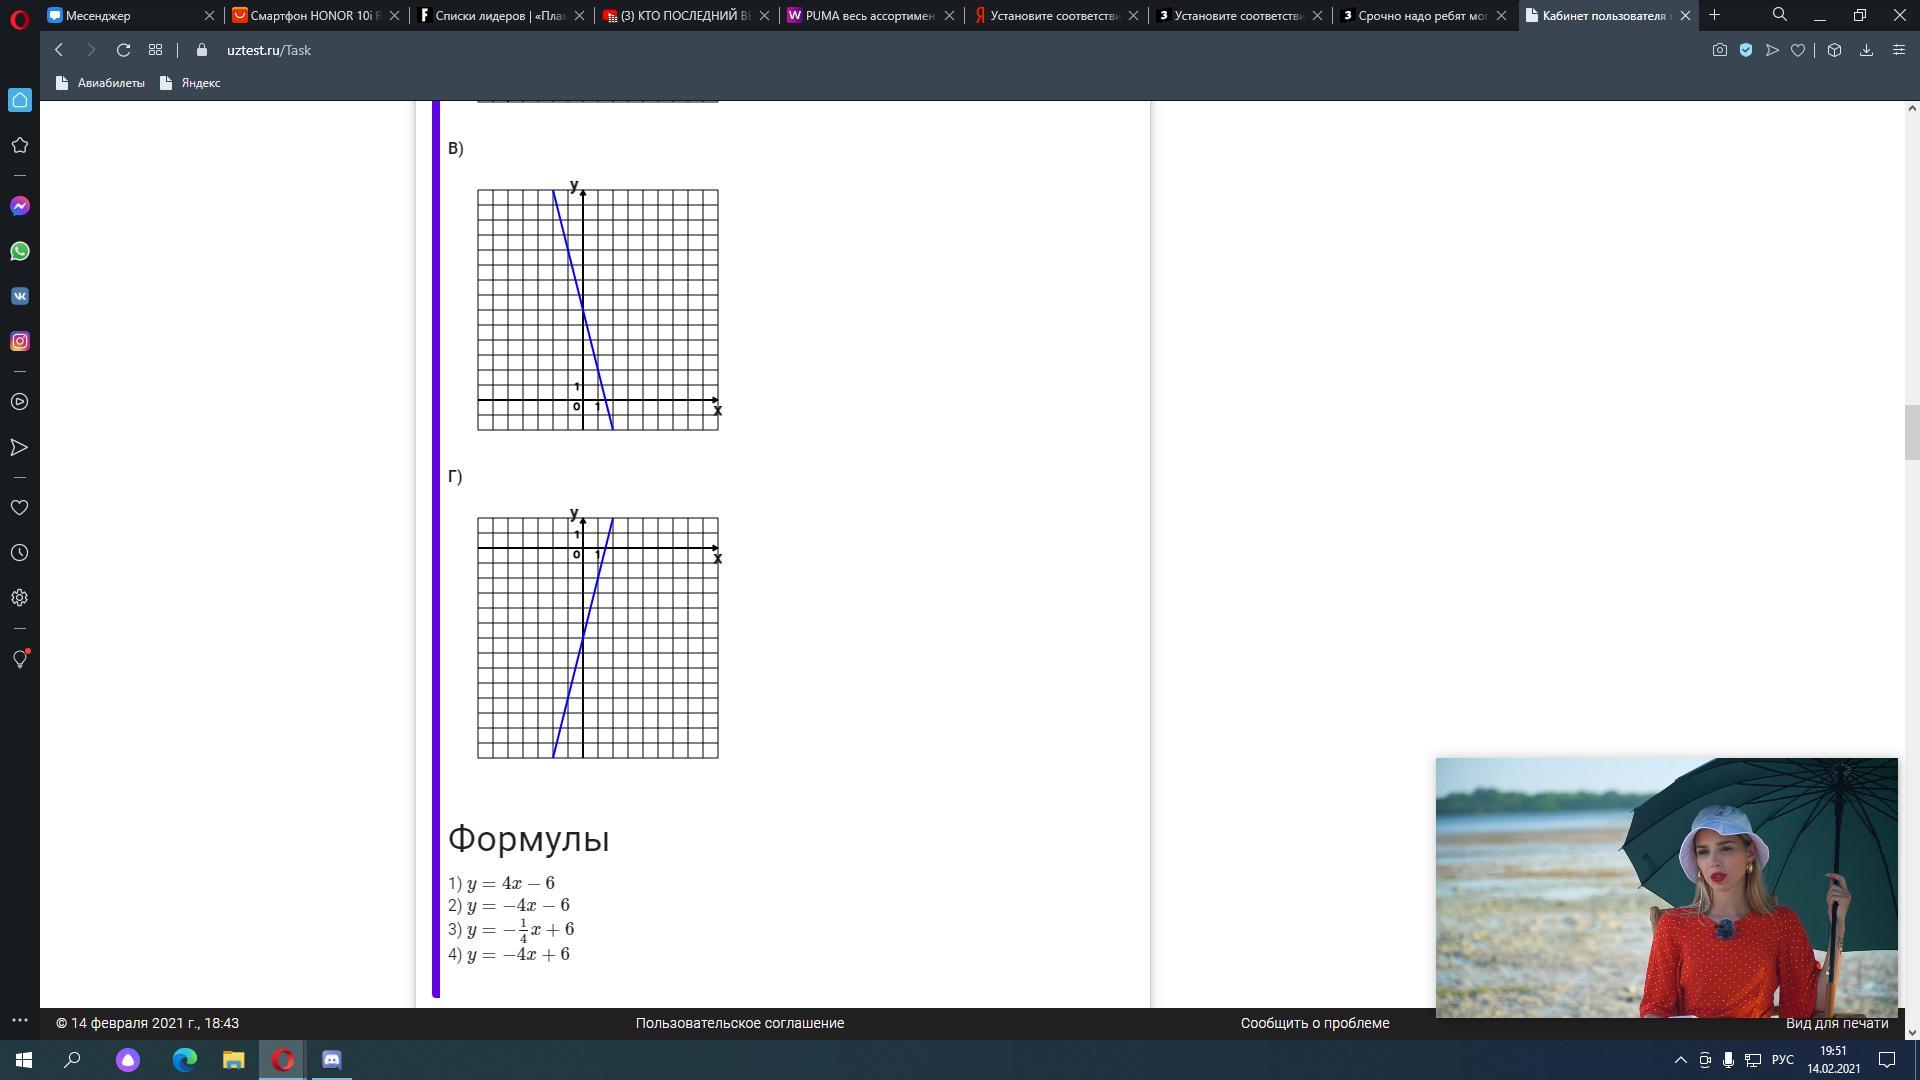
Task: Open Pinboards heart in the sidebar
Action: [x=19, y=508]
